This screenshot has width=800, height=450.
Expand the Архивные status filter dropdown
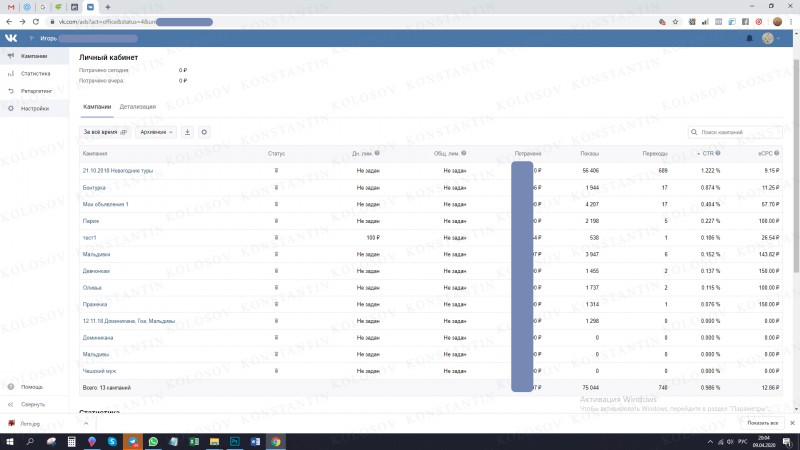pyautogui.click(x=157, y=132)
